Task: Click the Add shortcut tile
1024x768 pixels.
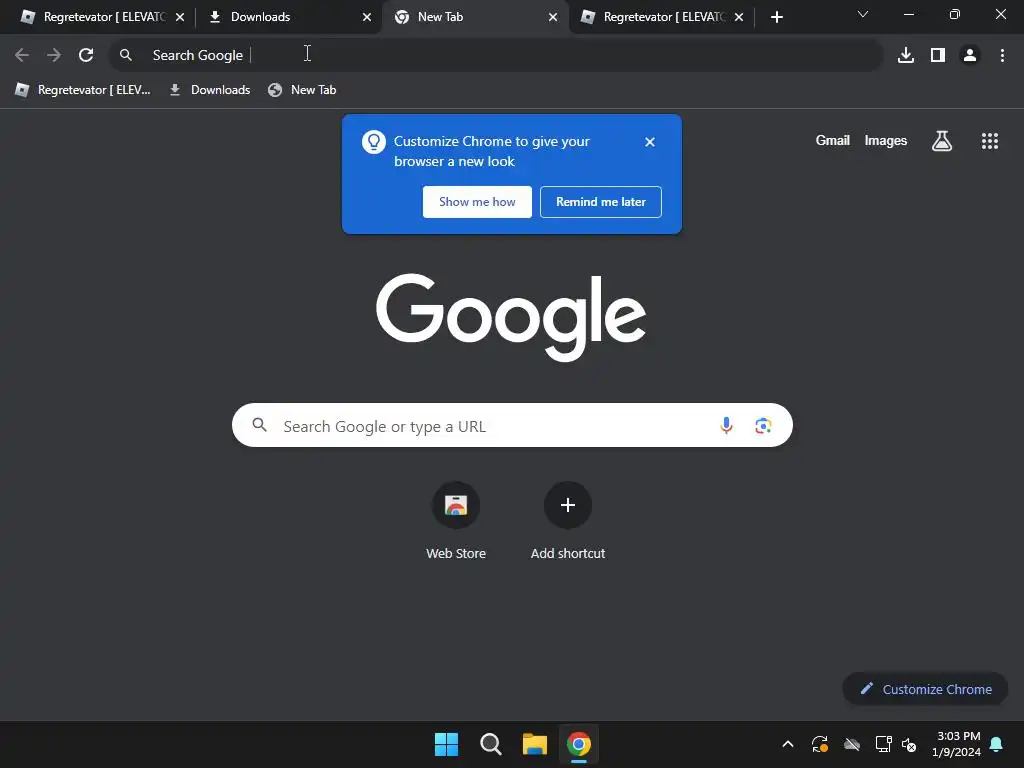Action: point(568,521)
